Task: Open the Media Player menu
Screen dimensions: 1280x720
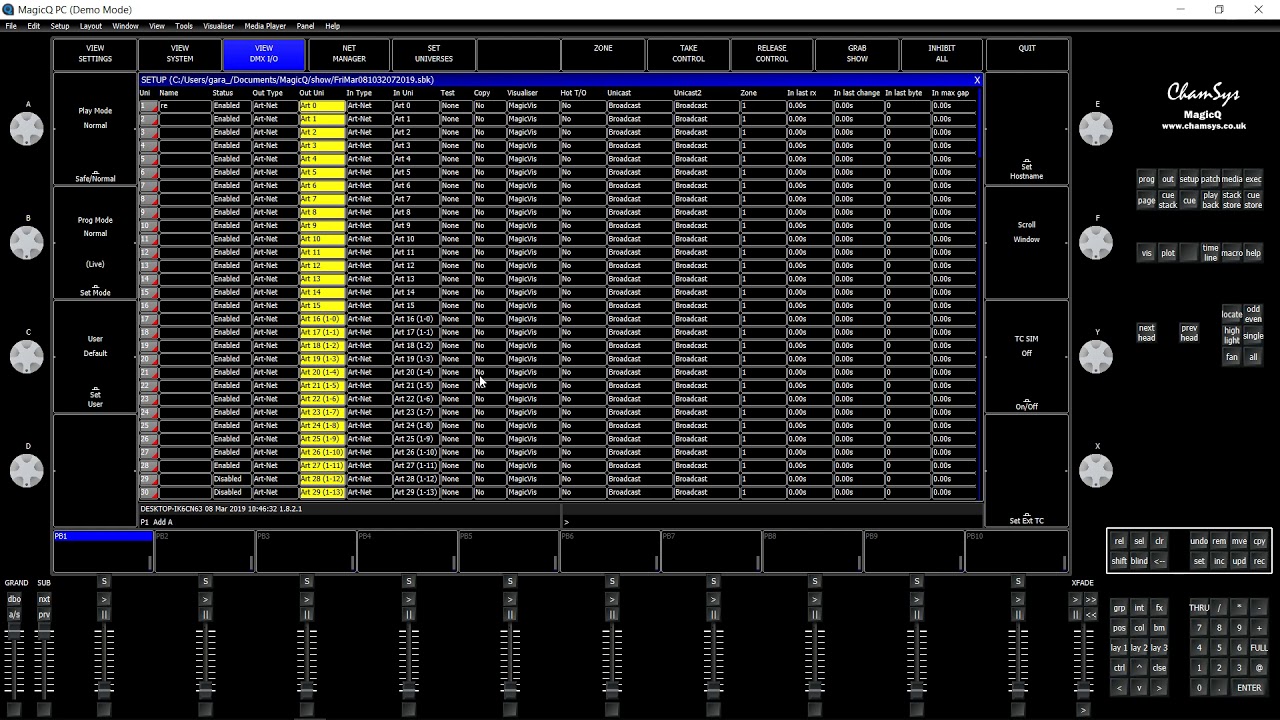Action: click(x=265, y=26)
